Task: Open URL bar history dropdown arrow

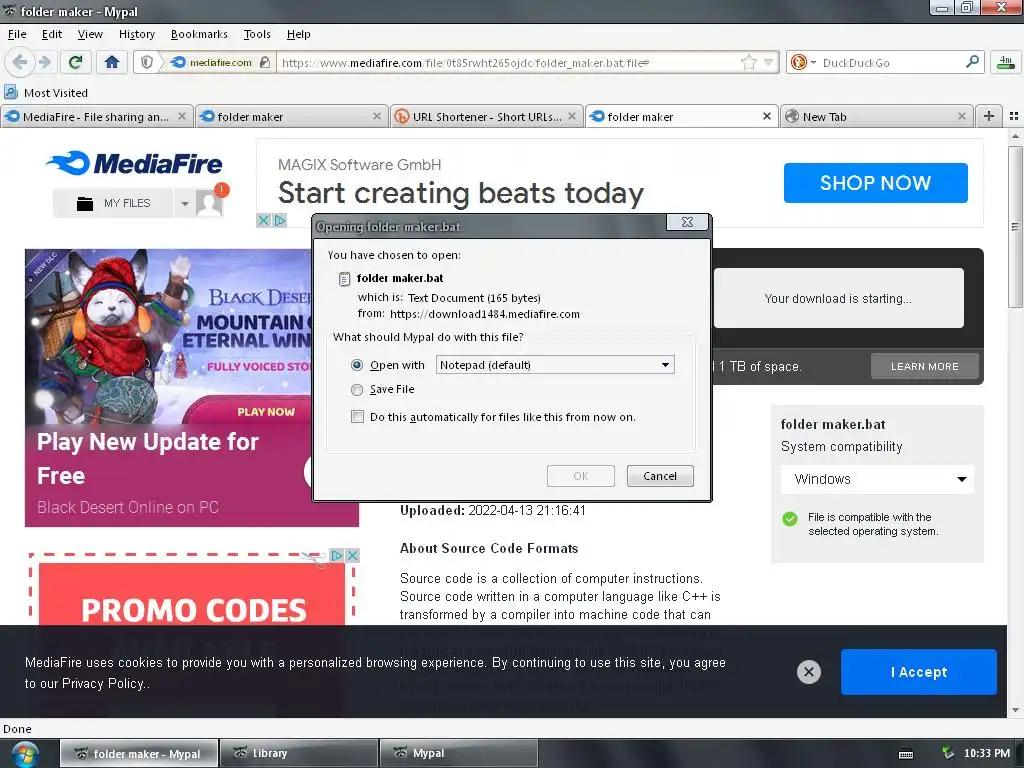Action: click(769, 62)
